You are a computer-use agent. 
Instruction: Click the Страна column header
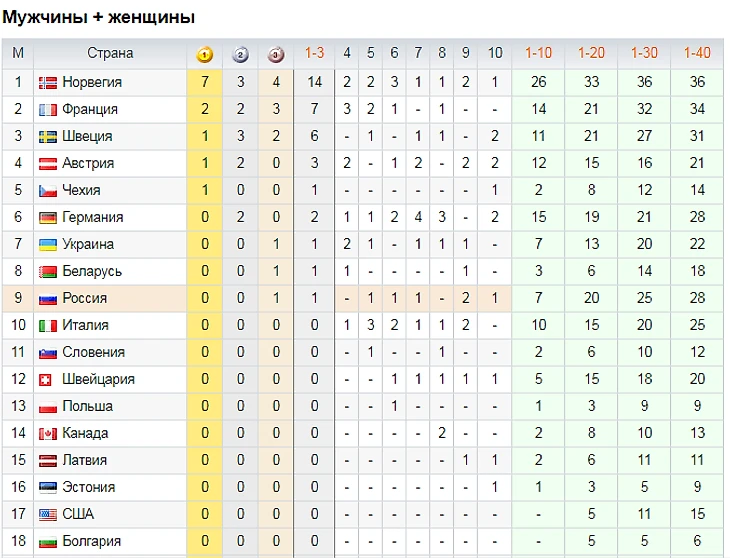[110, 53]
